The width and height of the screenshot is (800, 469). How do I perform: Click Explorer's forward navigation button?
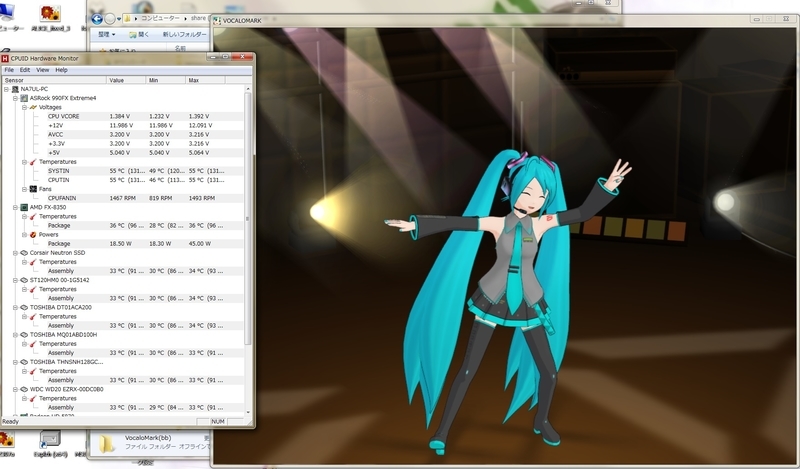pyautogui.click(x=110, y=19)
